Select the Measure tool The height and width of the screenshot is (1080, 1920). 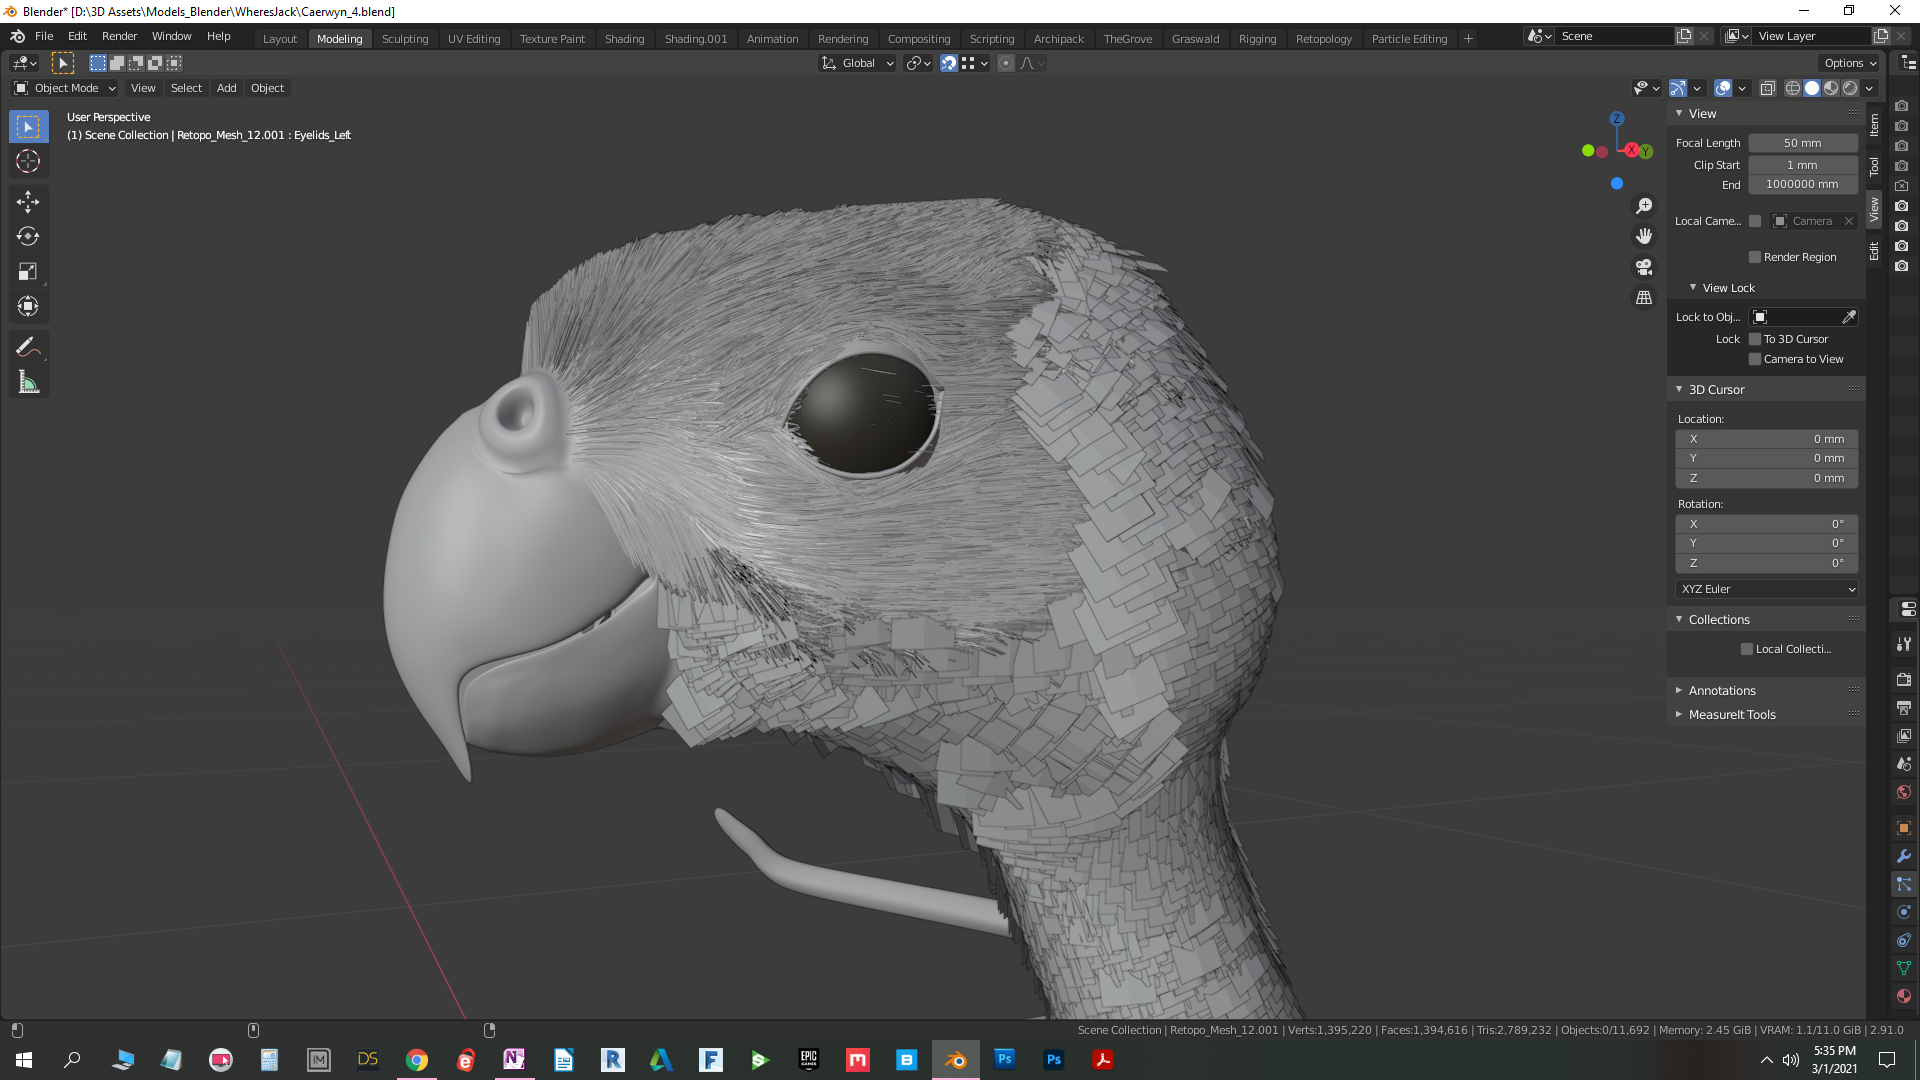click(28, 382)
